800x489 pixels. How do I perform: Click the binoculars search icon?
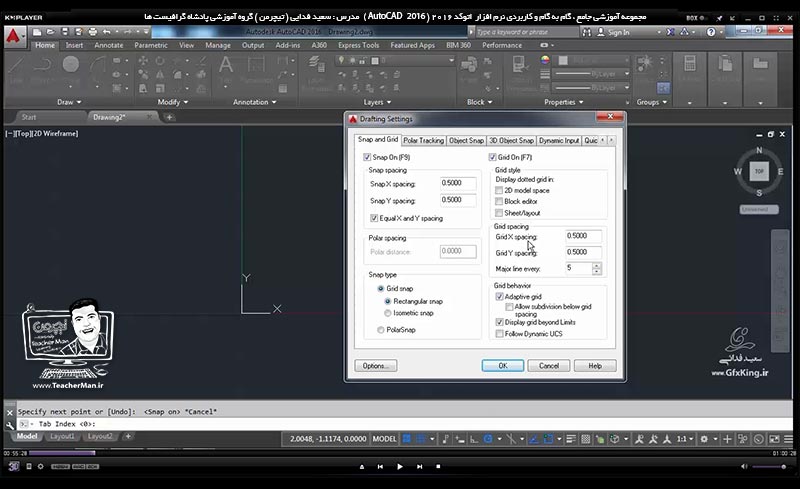[x=587, y=32]
